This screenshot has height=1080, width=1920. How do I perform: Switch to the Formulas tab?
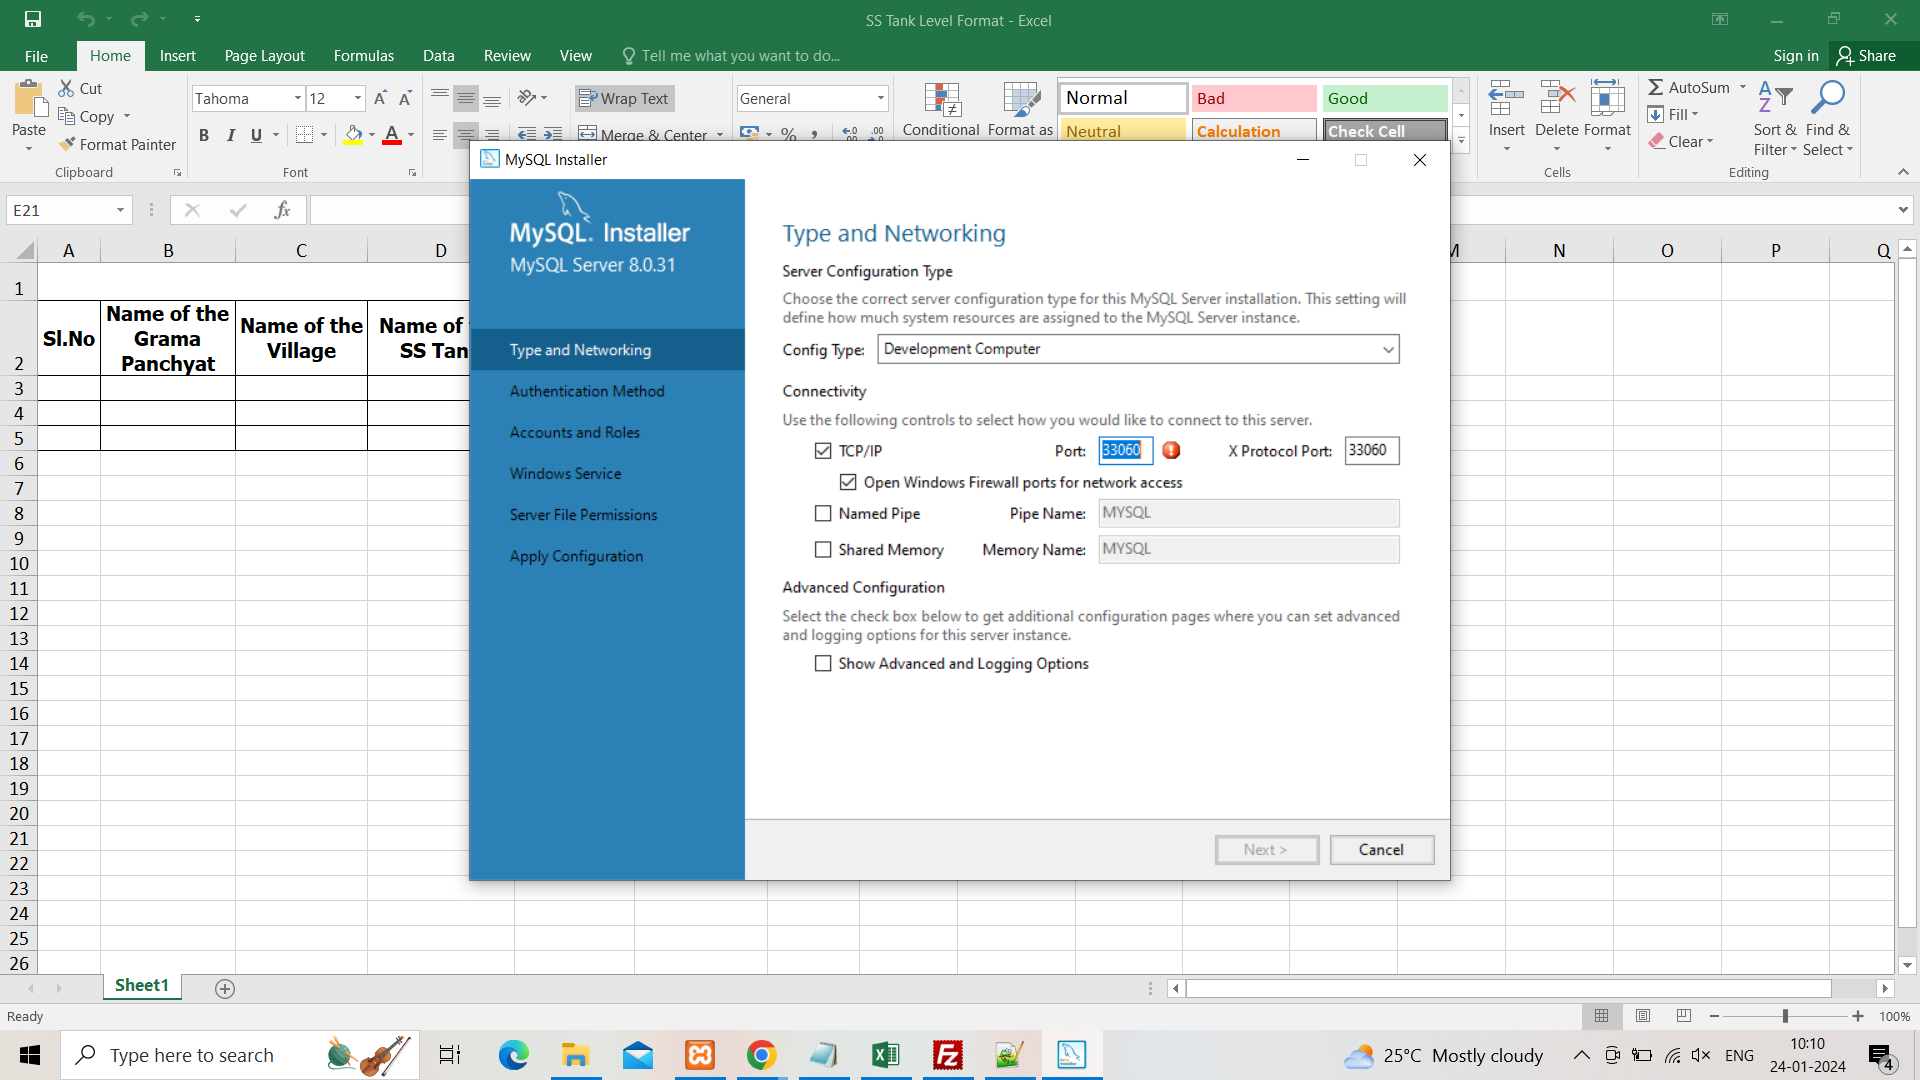click(364, 56)
